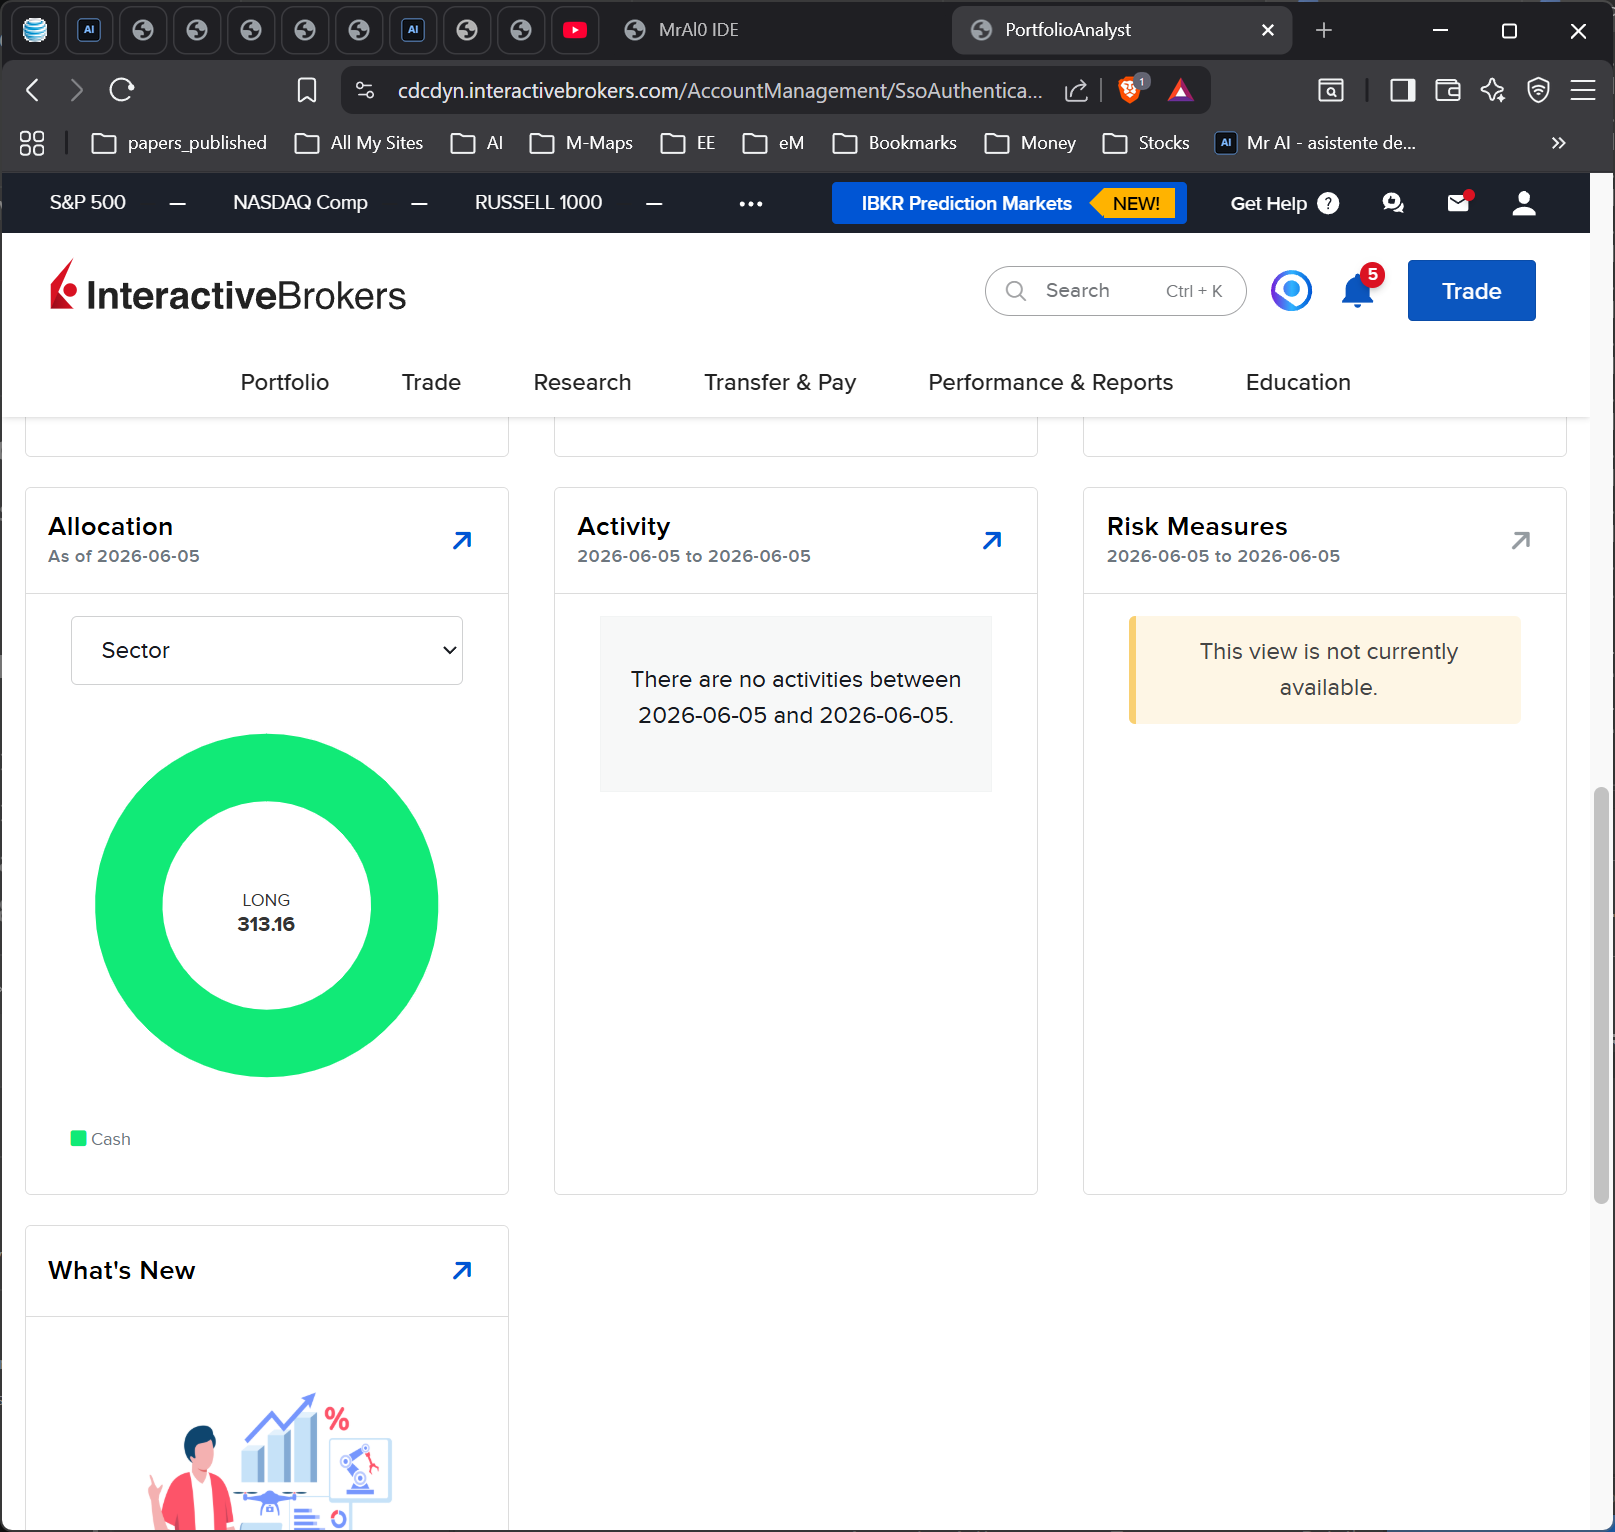Open the Mr AI - asistente bookmark
This screenshot has height=1532, width=1615.
click(x=1315, y=143)
